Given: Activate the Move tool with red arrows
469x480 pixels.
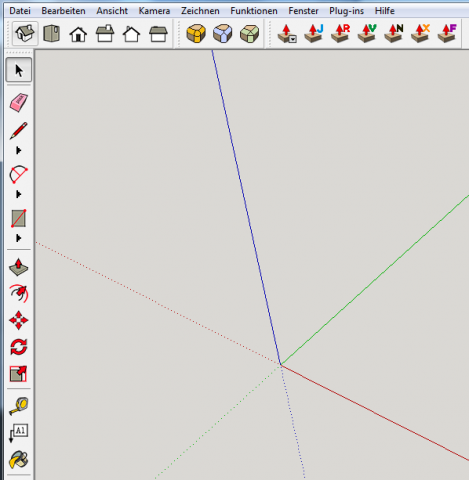Looking at the screenshot, I should pyautogui.click(x=19, y=320).
